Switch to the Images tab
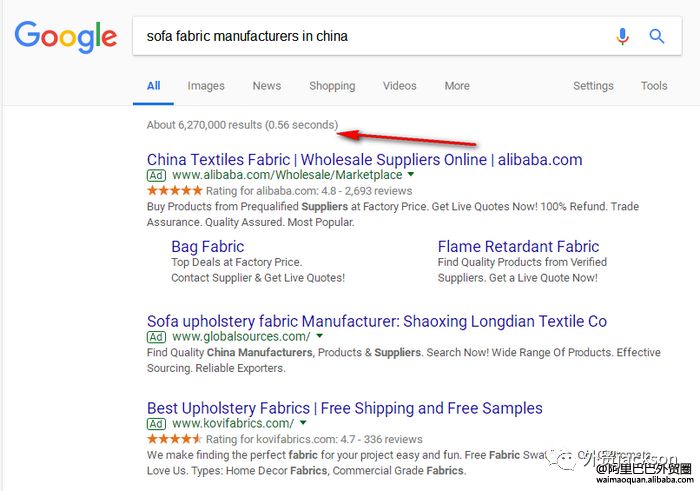 (x=206, y=86)
